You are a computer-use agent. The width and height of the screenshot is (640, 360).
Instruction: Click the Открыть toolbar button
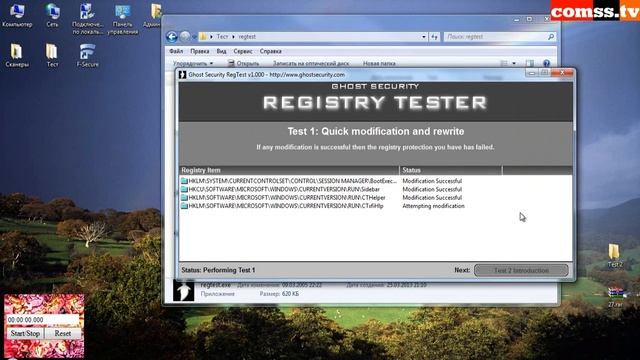click(x=243, y=64)
